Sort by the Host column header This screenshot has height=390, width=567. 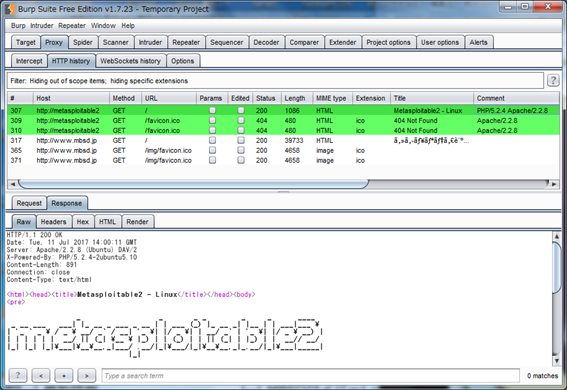71,98
